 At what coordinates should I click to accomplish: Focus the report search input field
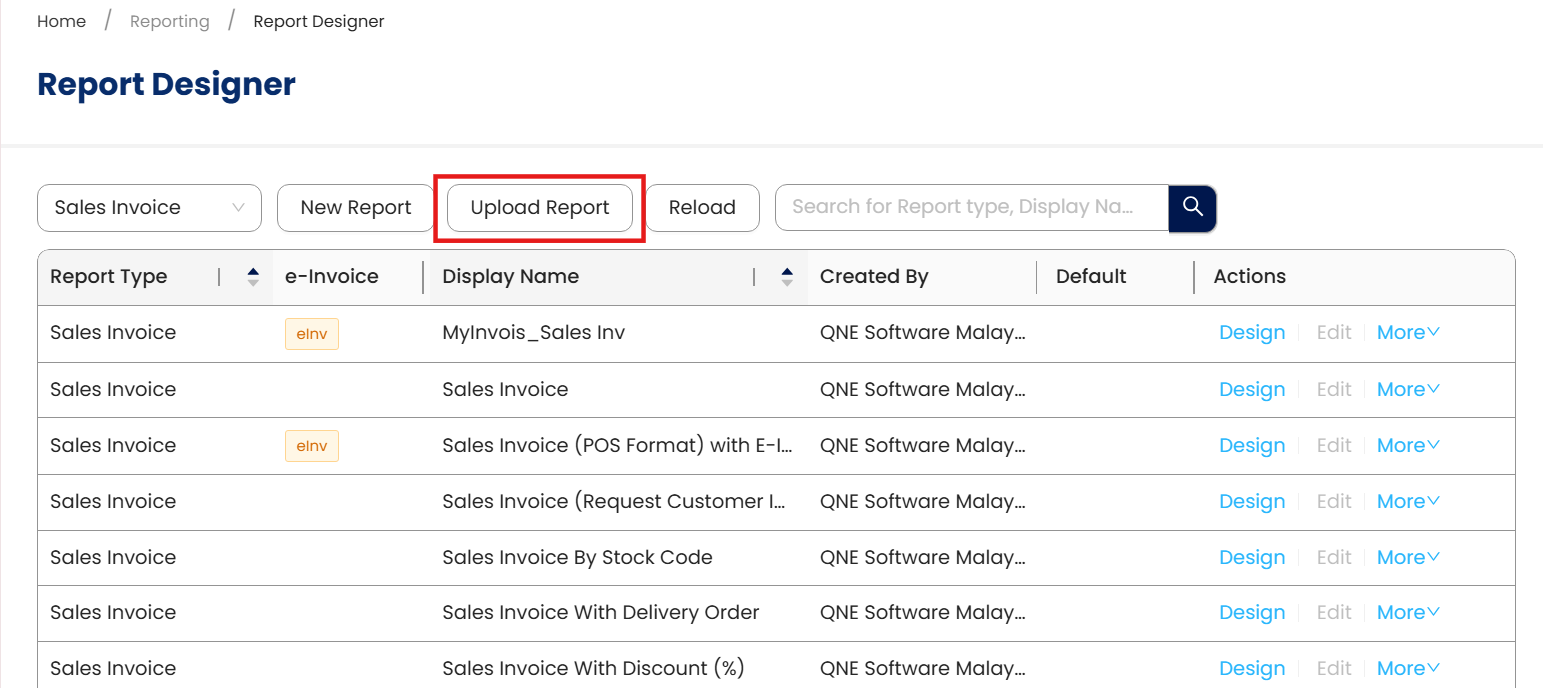point(970,208)
